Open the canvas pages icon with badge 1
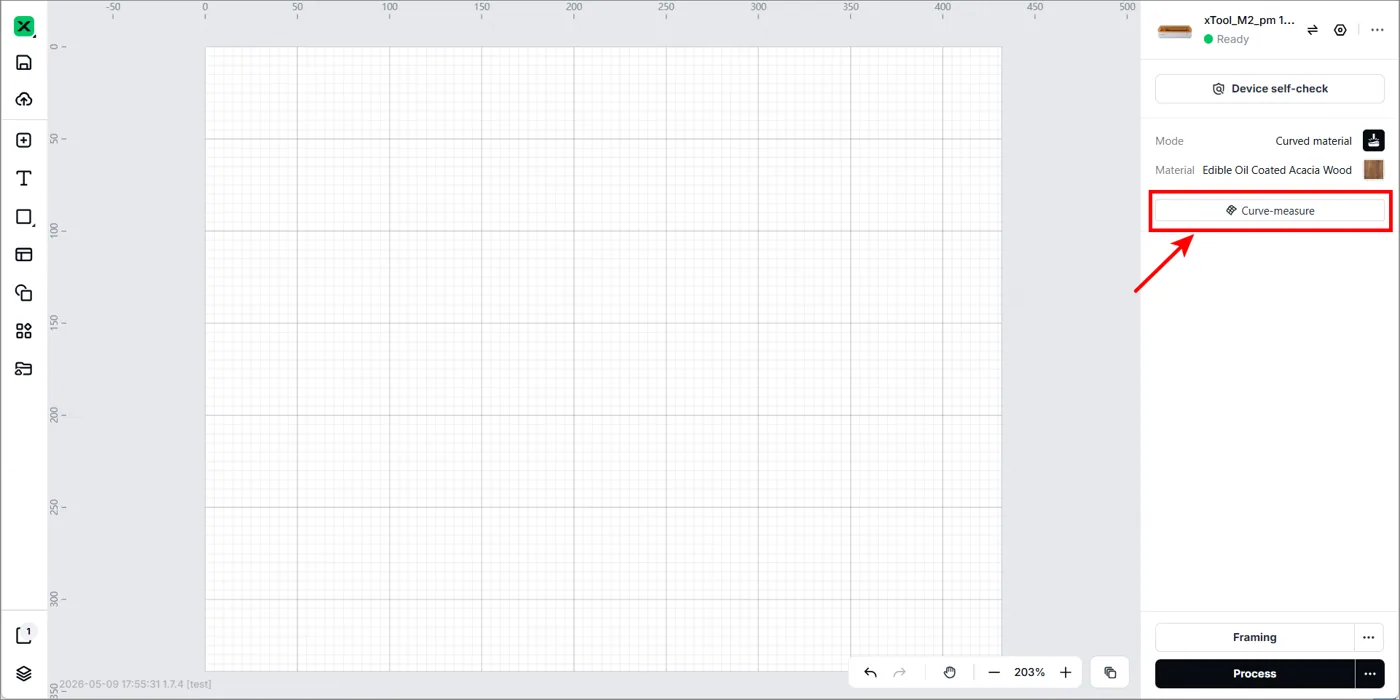 click(25, 635)
